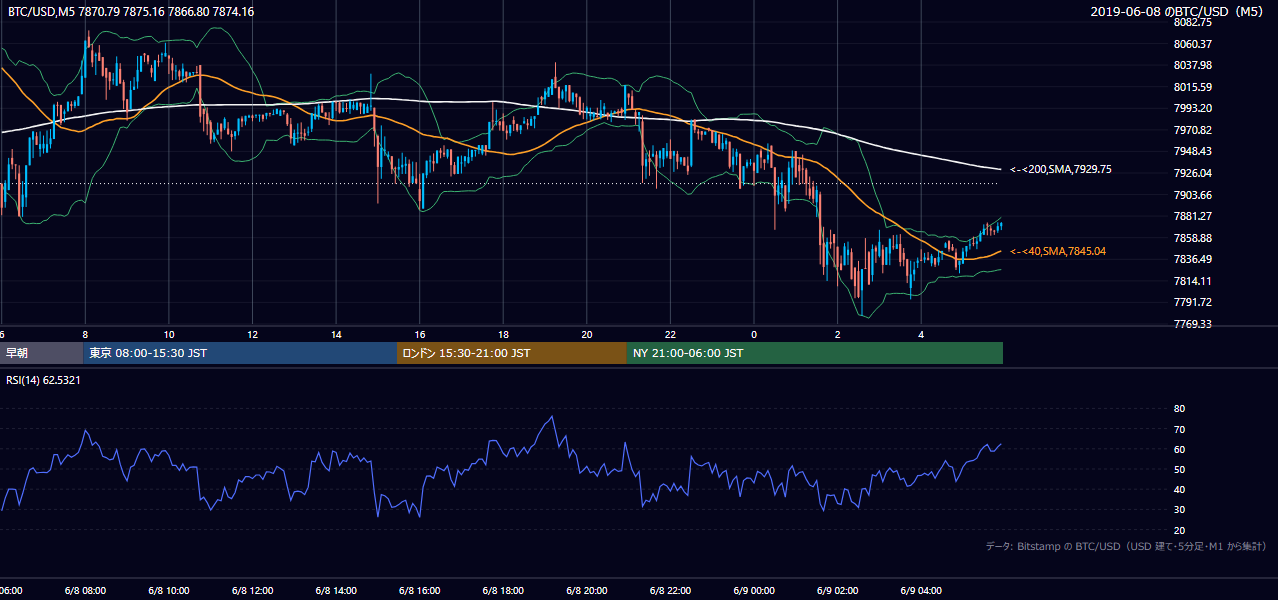This screenshot has height=600, width=1278.
Task: Select the ロンドン 15:30-21:00 JST session bar
Action: (x=512, y=353)
